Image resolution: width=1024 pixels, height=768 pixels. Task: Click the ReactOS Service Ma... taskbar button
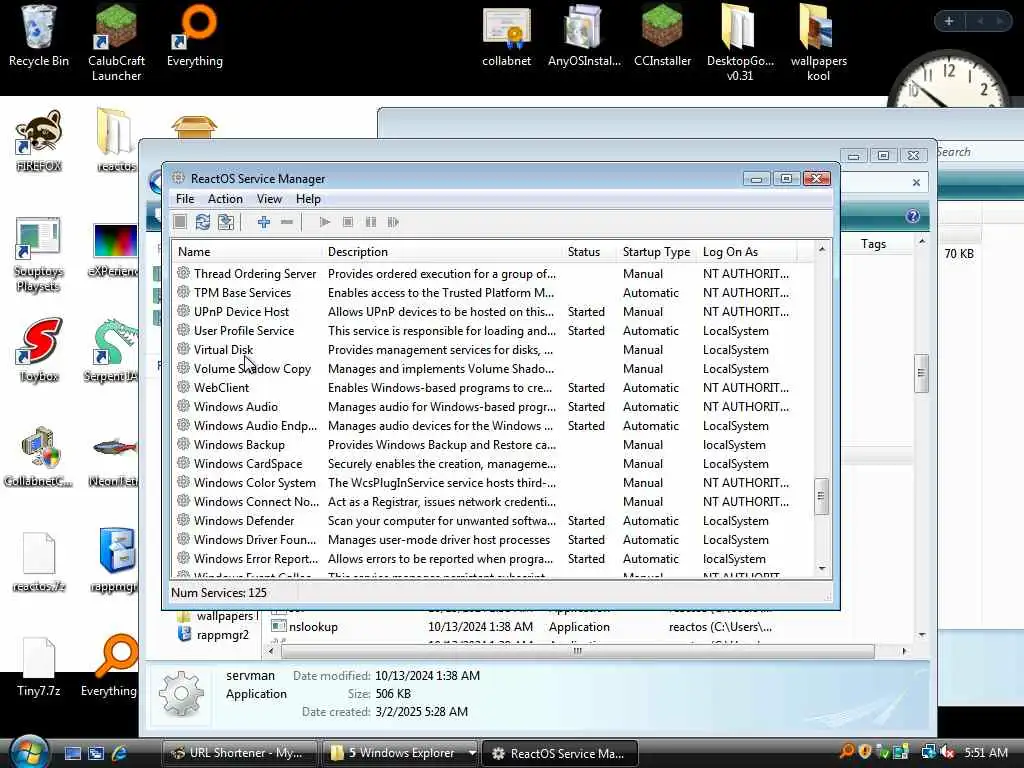tap(559, 753)
